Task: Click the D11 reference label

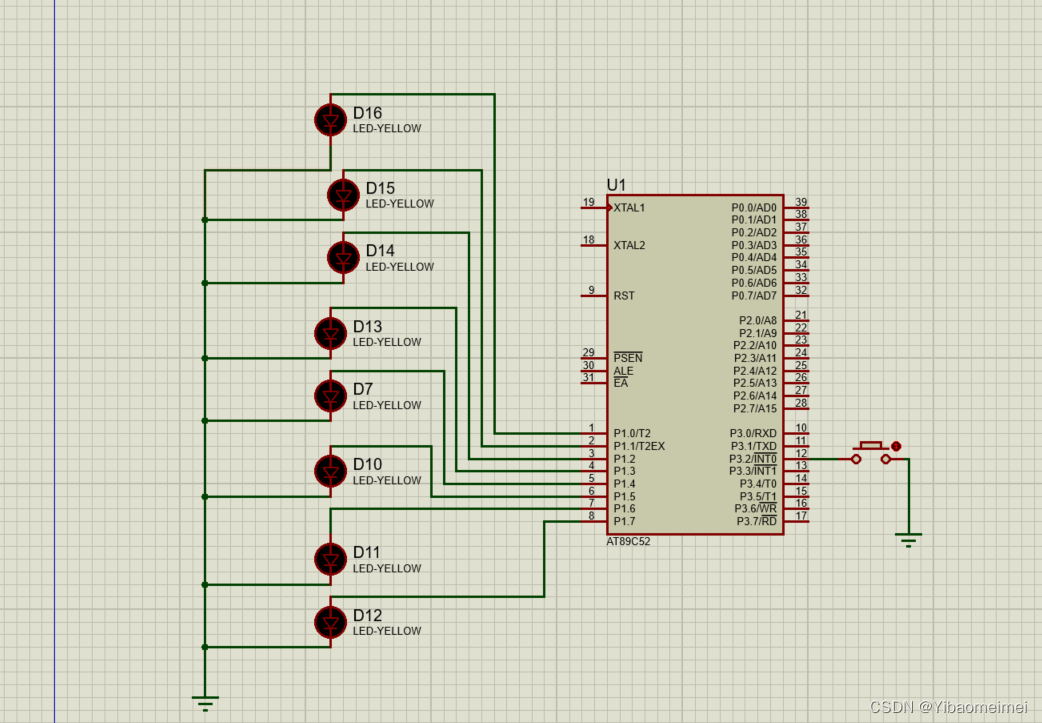Action: tap(366, 552)
